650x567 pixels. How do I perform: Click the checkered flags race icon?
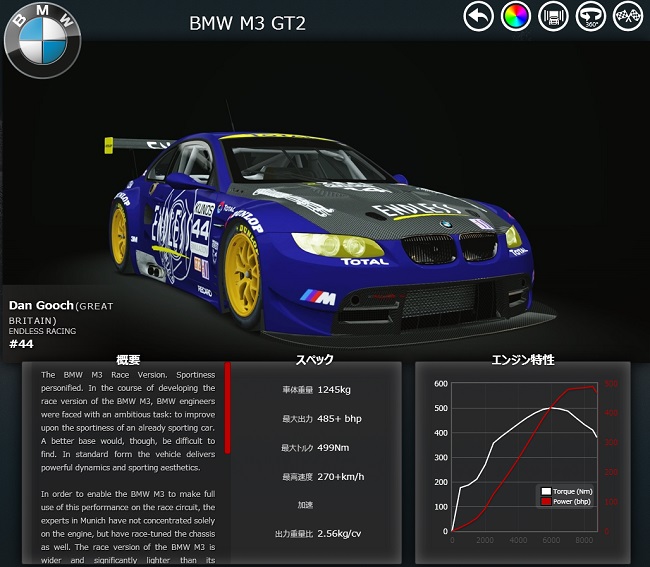[x=628, y=16]
